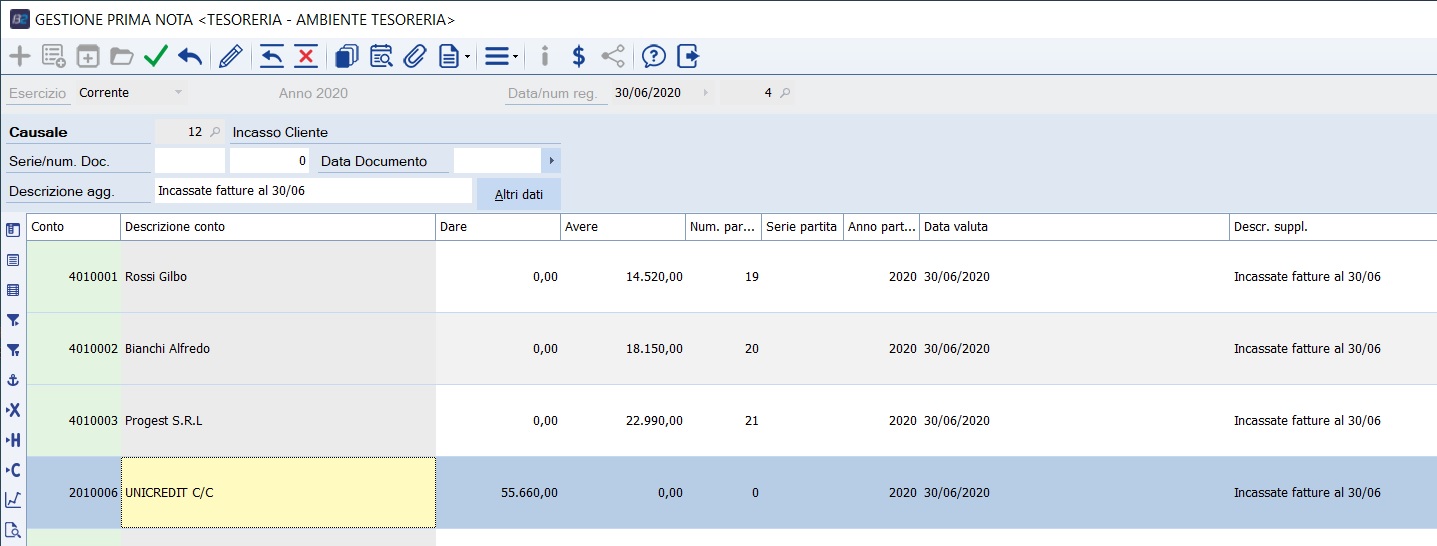Open the chart icon in left sidebar

pos(13,500)
